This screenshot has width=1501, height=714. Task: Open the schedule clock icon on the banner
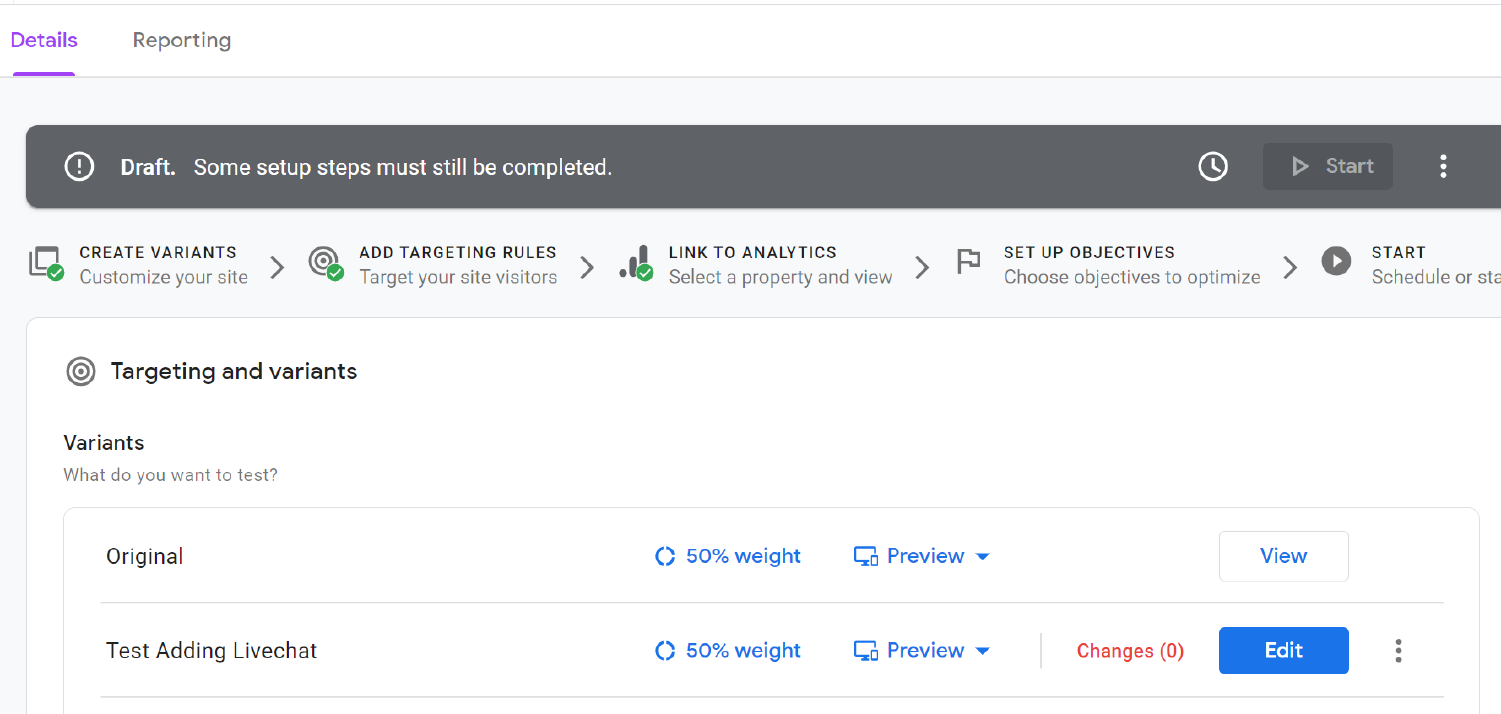1213,166
